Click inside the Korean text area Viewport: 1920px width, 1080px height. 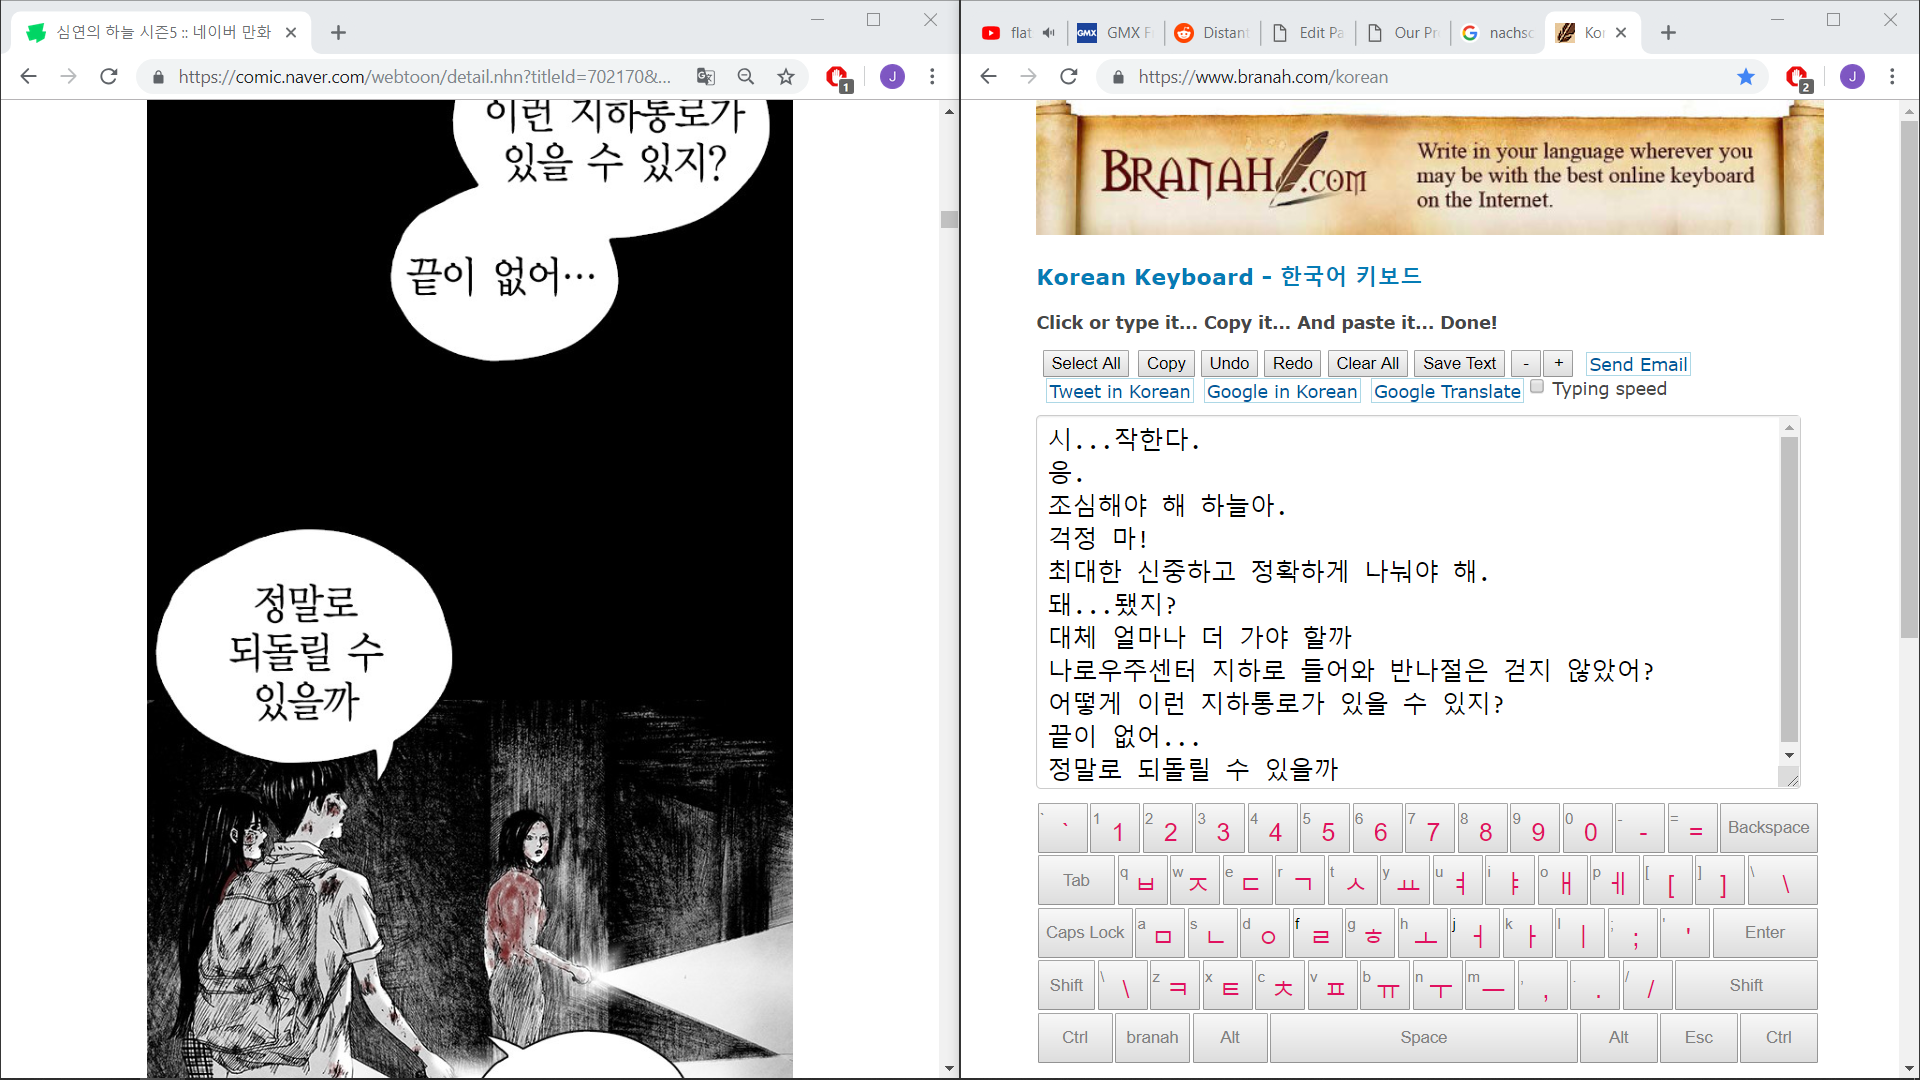(1408, 602)
